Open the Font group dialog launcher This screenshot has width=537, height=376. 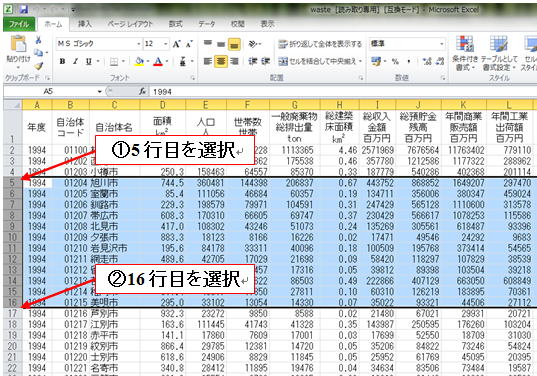(x=193, y=78)
